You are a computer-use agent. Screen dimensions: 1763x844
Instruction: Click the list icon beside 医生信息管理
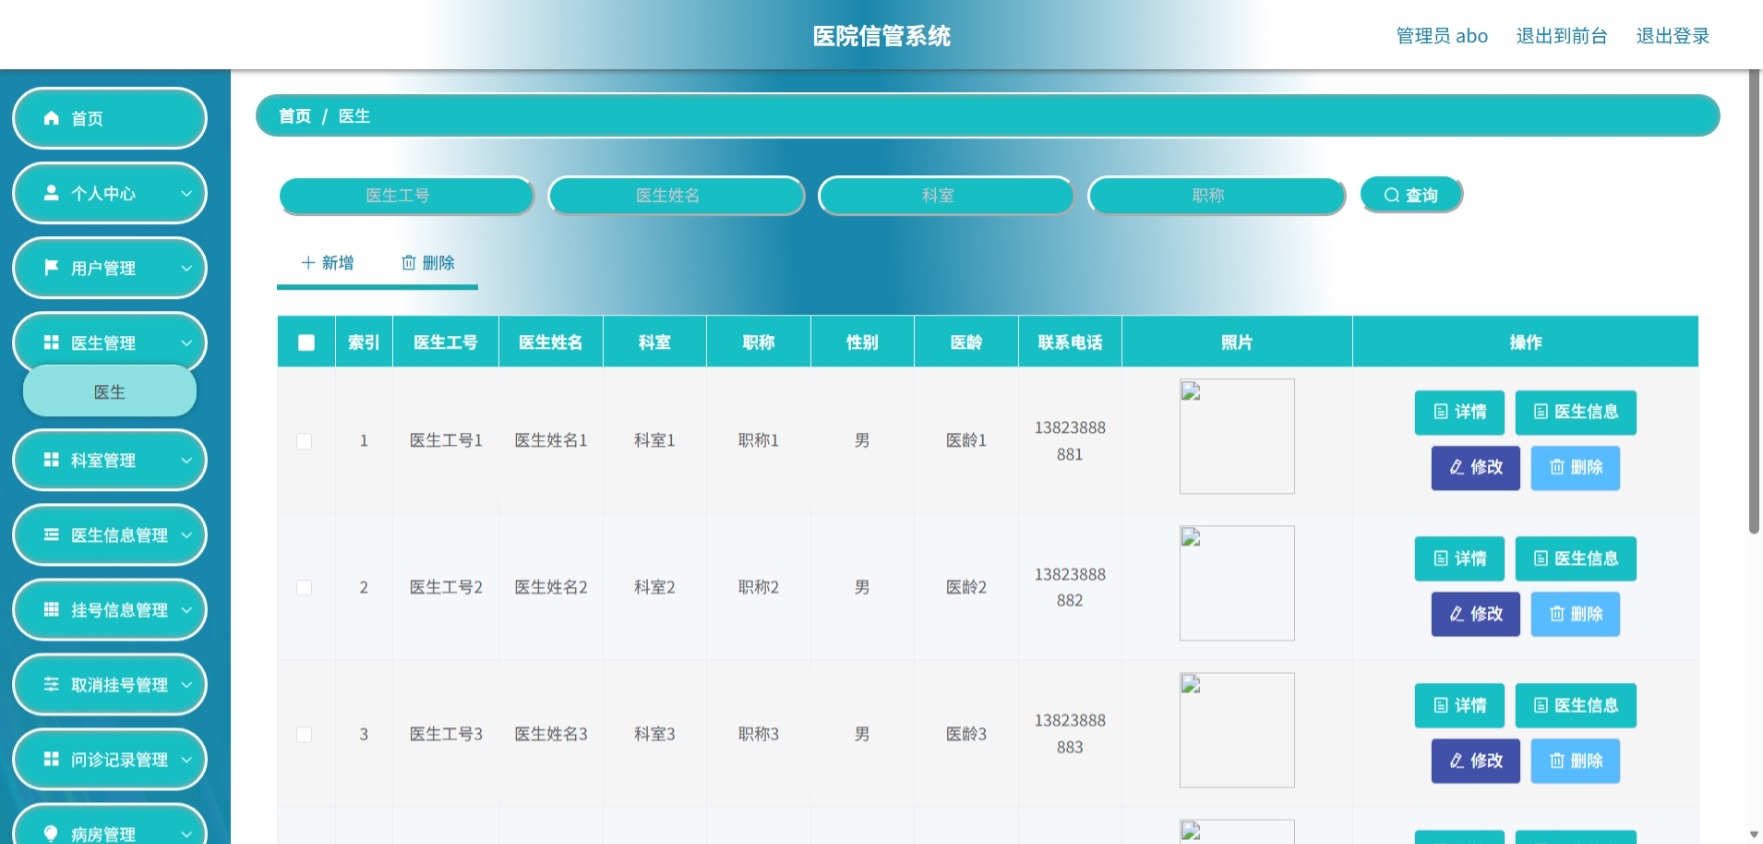click(x=51, y=535)
